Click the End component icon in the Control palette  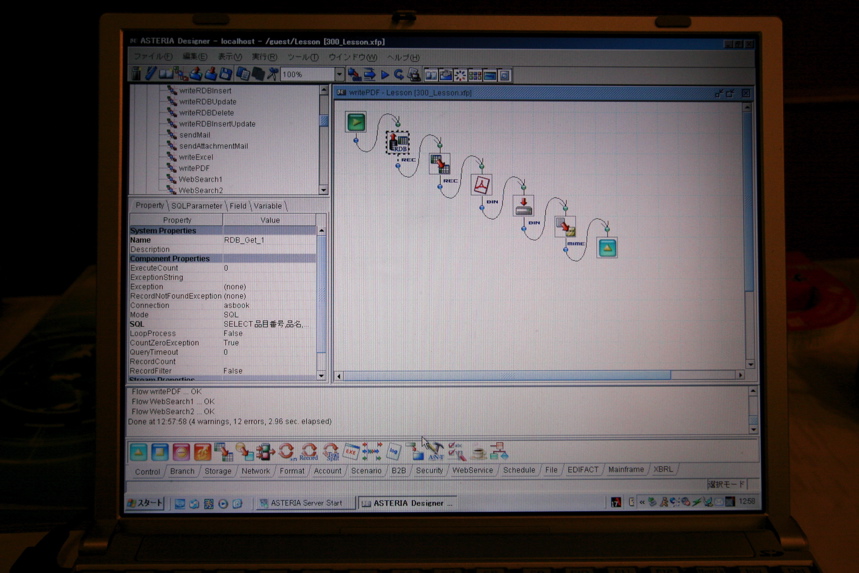[138, 452]
